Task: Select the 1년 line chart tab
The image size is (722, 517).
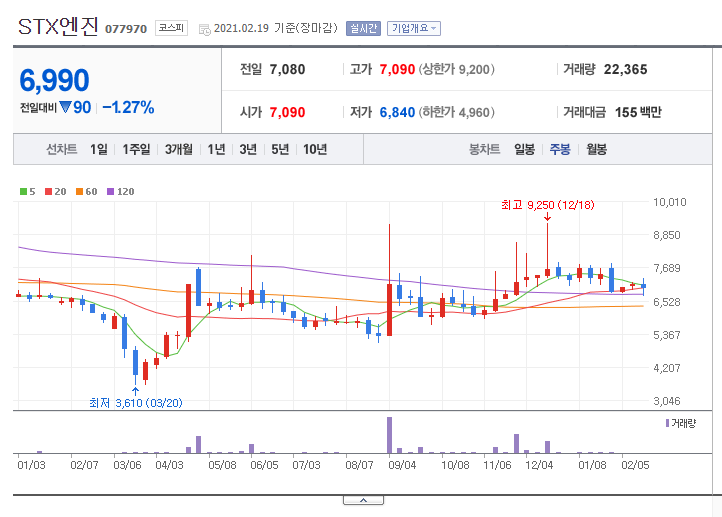Action: tap(216, 149)
